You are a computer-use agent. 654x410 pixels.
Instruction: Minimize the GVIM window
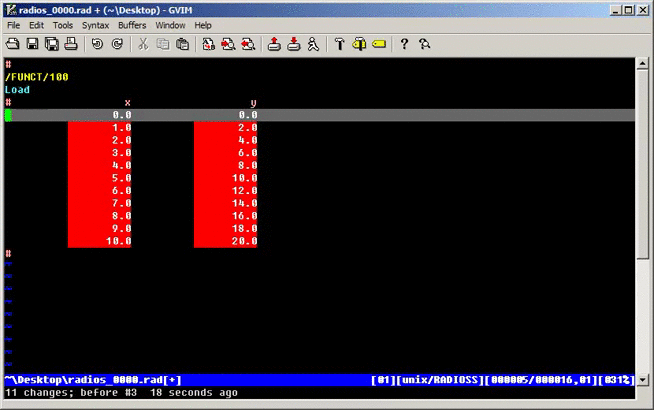tap(616, 10)
